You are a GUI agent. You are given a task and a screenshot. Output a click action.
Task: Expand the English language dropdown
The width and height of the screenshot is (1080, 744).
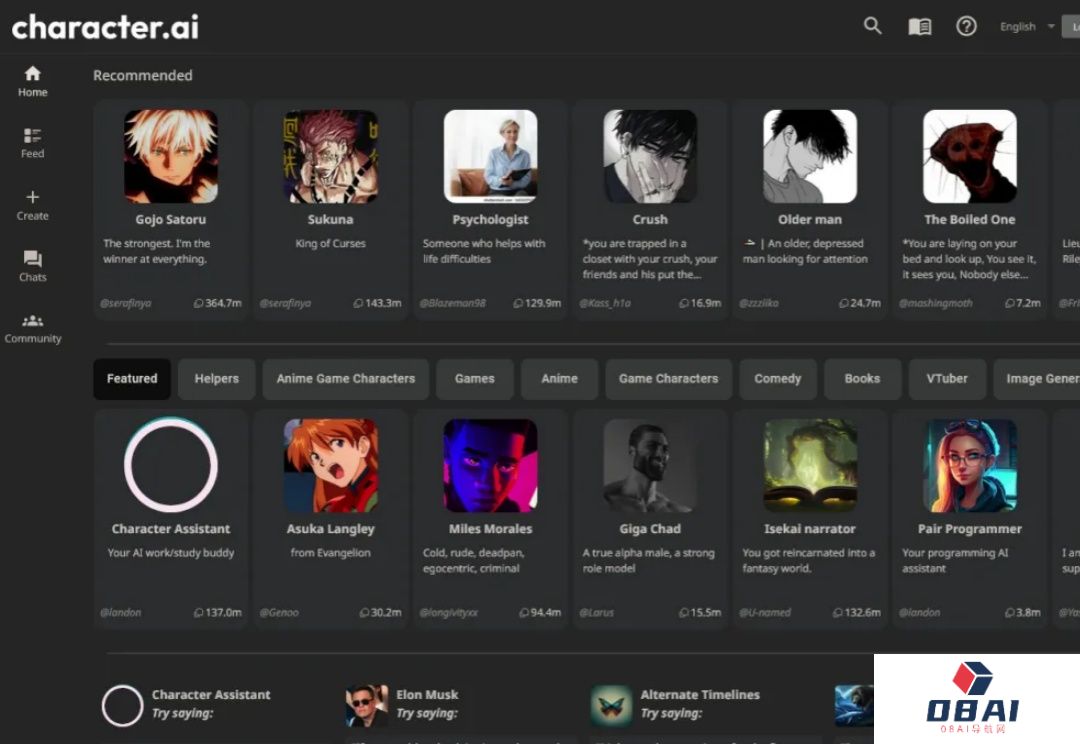tap(1027, 27)
